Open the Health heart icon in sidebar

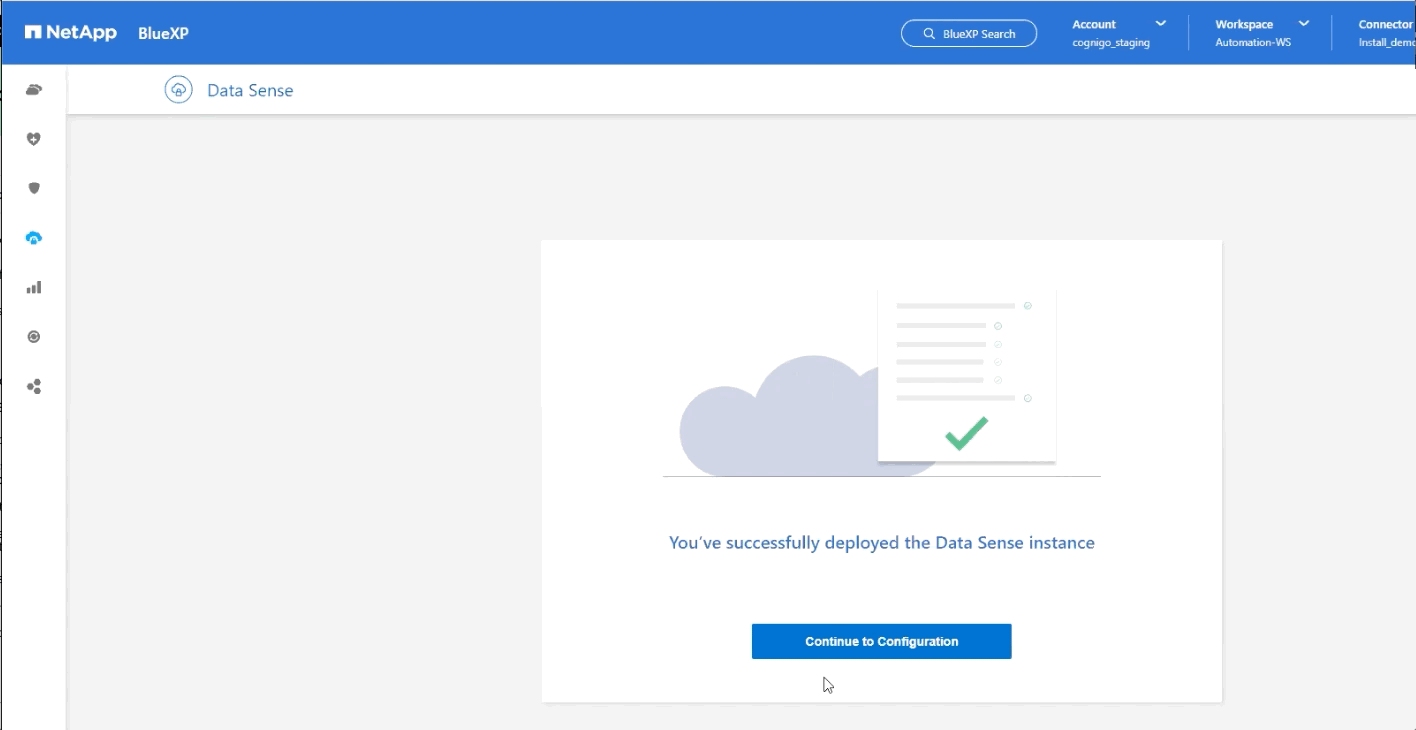pyautogui.click(x=34, y=140)
